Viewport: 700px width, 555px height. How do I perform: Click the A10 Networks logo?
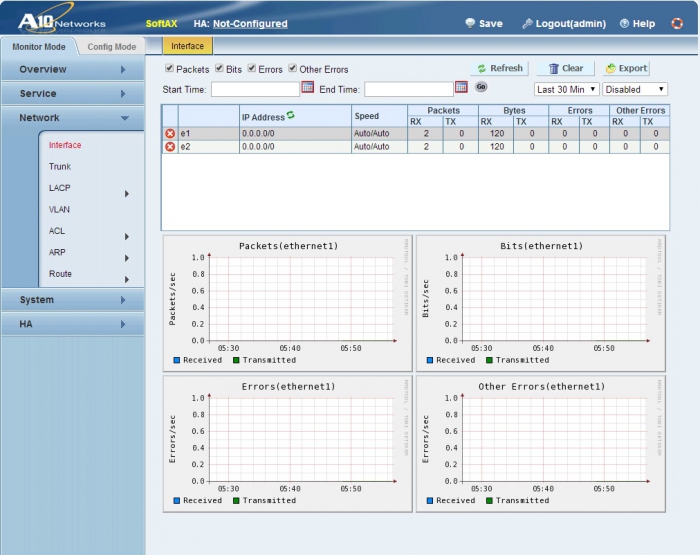coord(62,21)
